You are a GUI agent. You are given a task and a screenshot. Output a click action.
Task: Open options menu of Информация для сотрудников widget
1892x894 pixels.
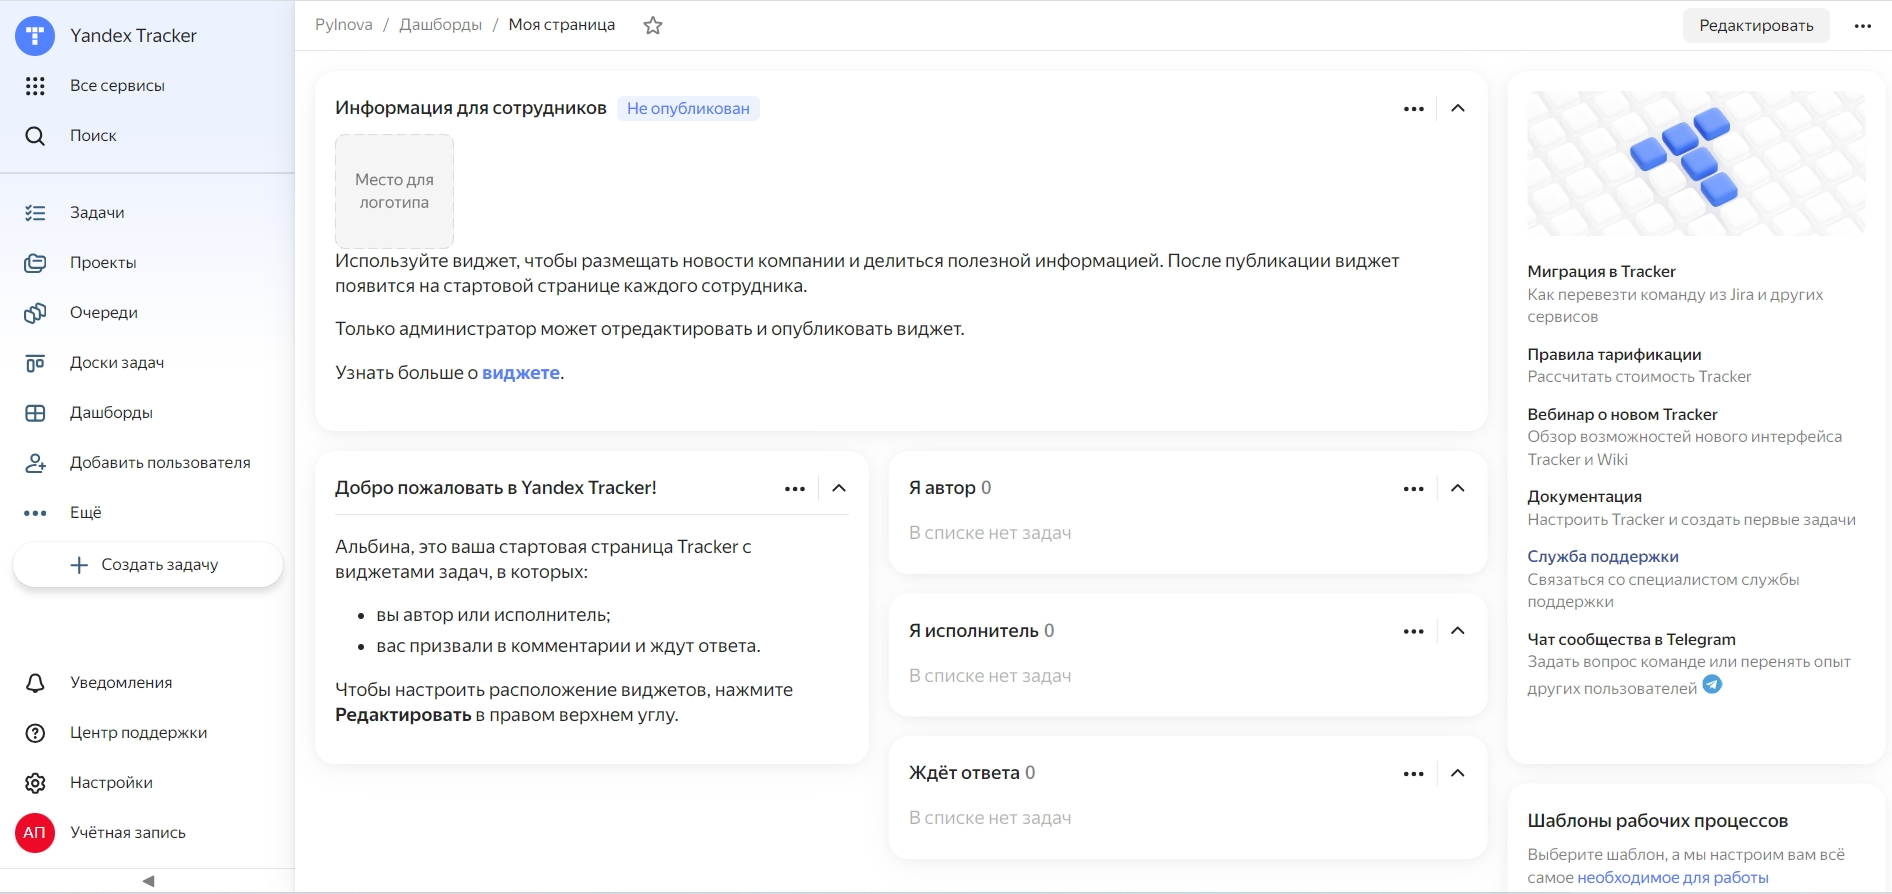[1413, 109]
